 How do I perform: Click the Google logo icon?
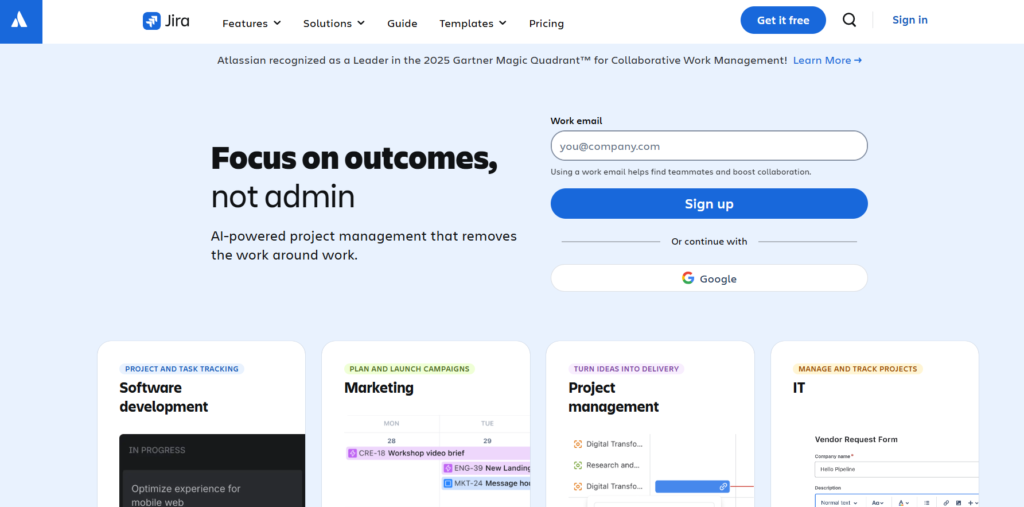[x=688, y=278]
